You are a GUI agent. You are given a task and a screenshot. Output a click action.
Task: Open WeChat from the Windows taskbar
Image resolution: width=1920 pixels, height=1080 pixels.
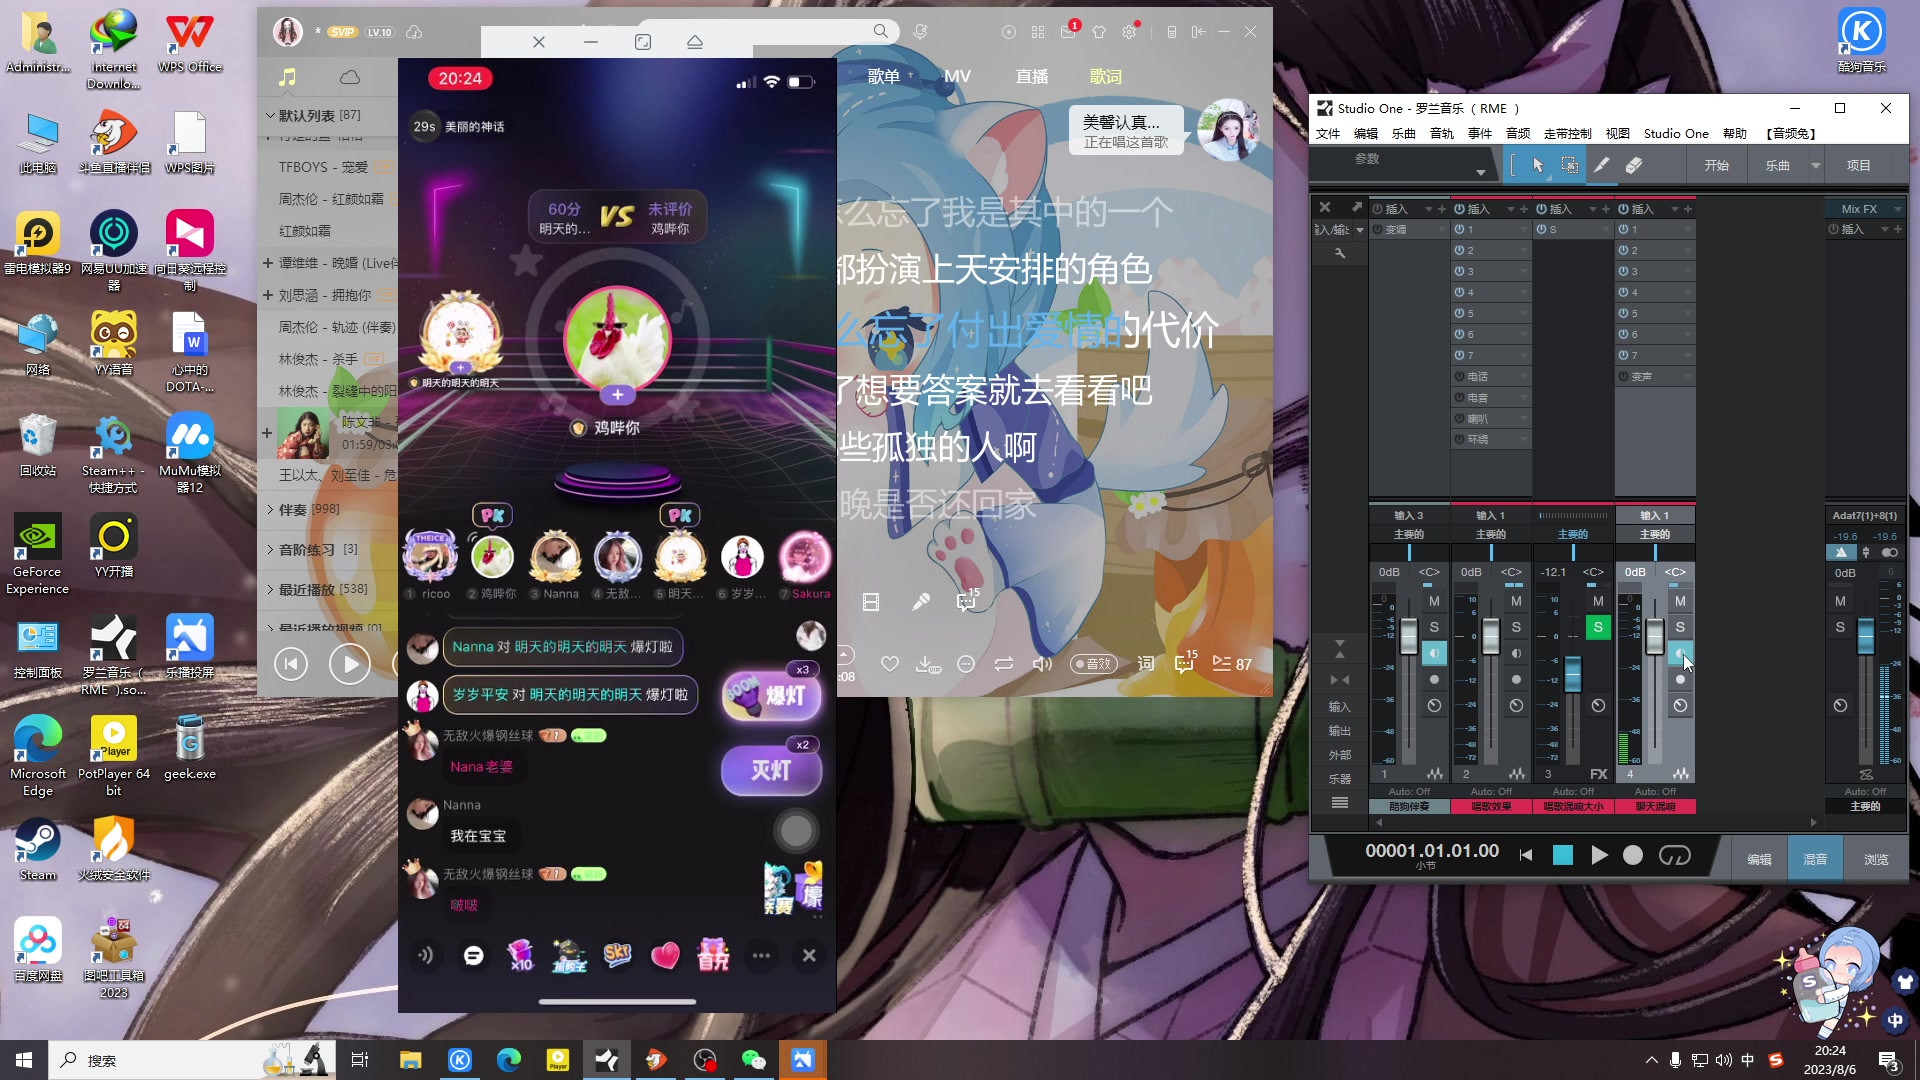(x=753, y=1060)
